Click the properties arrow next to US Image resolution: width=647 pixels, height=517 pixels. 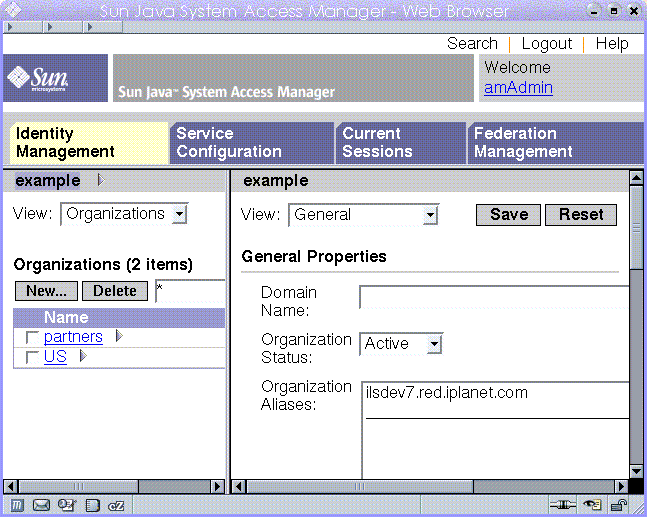pos(83,355)
